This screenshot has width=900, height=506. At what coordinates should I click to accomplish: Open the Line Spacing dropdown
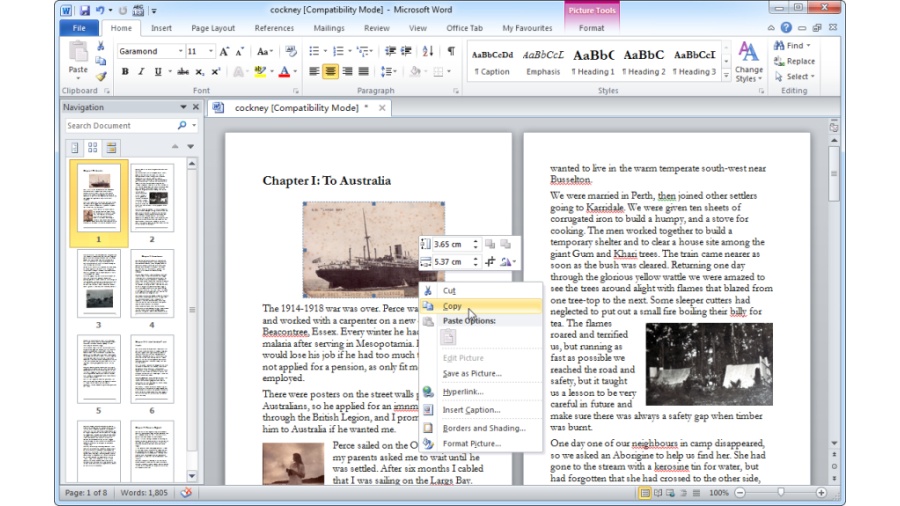389,72
